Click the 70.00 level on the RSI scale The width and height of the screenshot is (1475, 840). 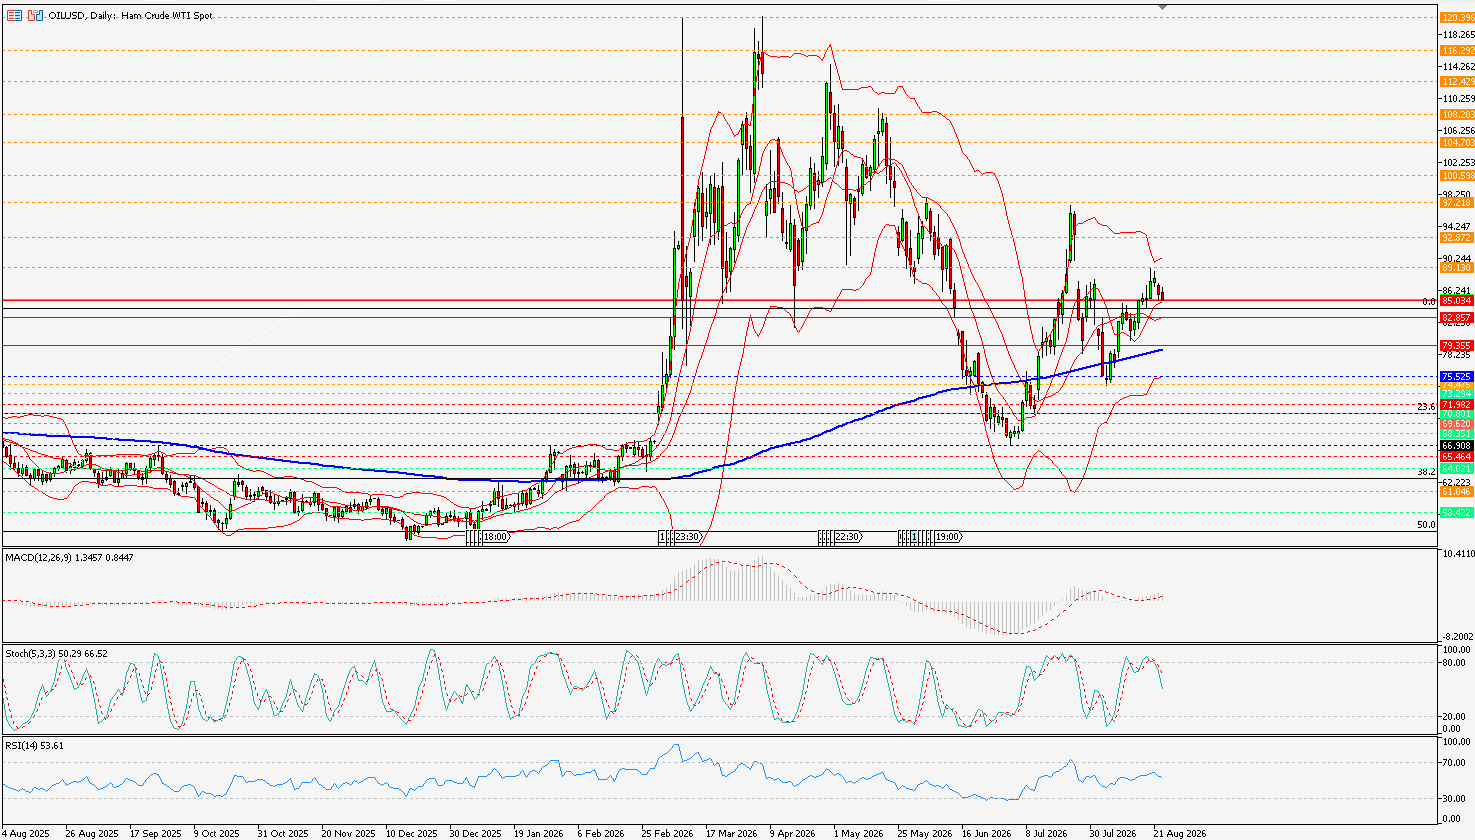pos(1453,764)
